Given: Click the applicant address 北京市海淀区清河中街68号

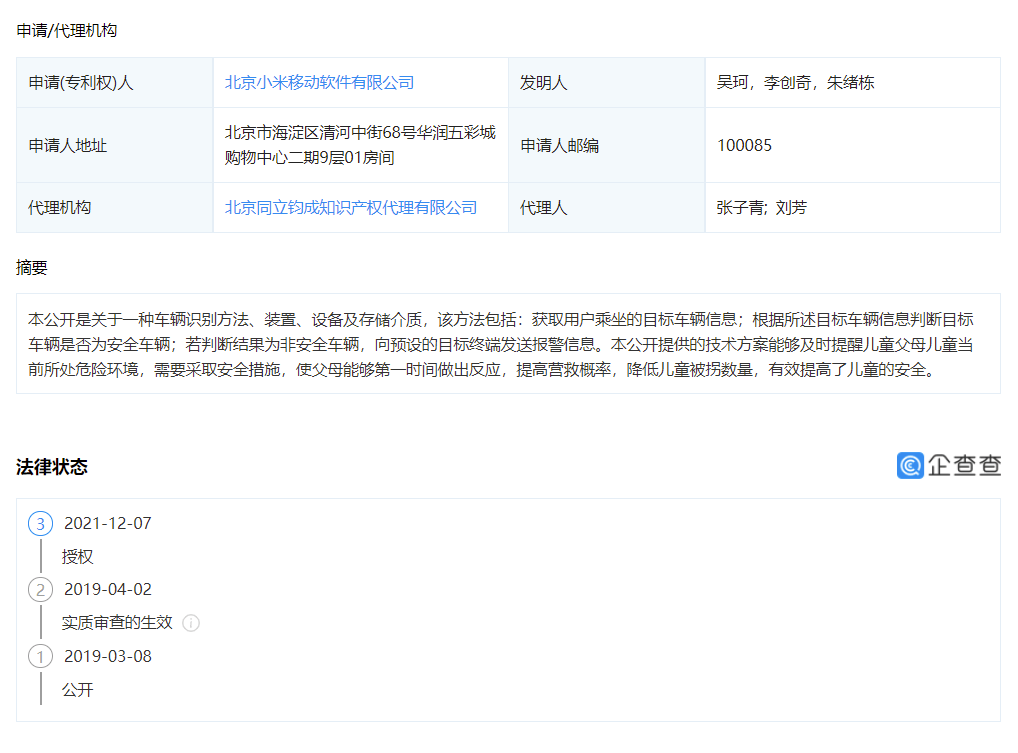Looking at the screenshot, I should 360,145.
